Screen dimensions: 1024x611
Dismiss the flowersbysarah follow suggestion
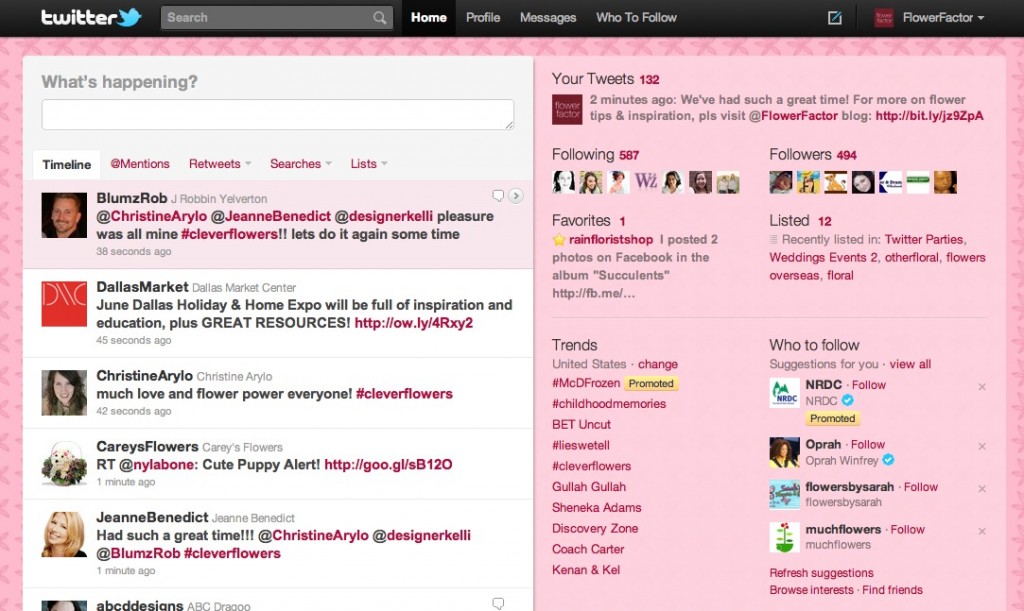pyautogui.click(x=982, y=489)
